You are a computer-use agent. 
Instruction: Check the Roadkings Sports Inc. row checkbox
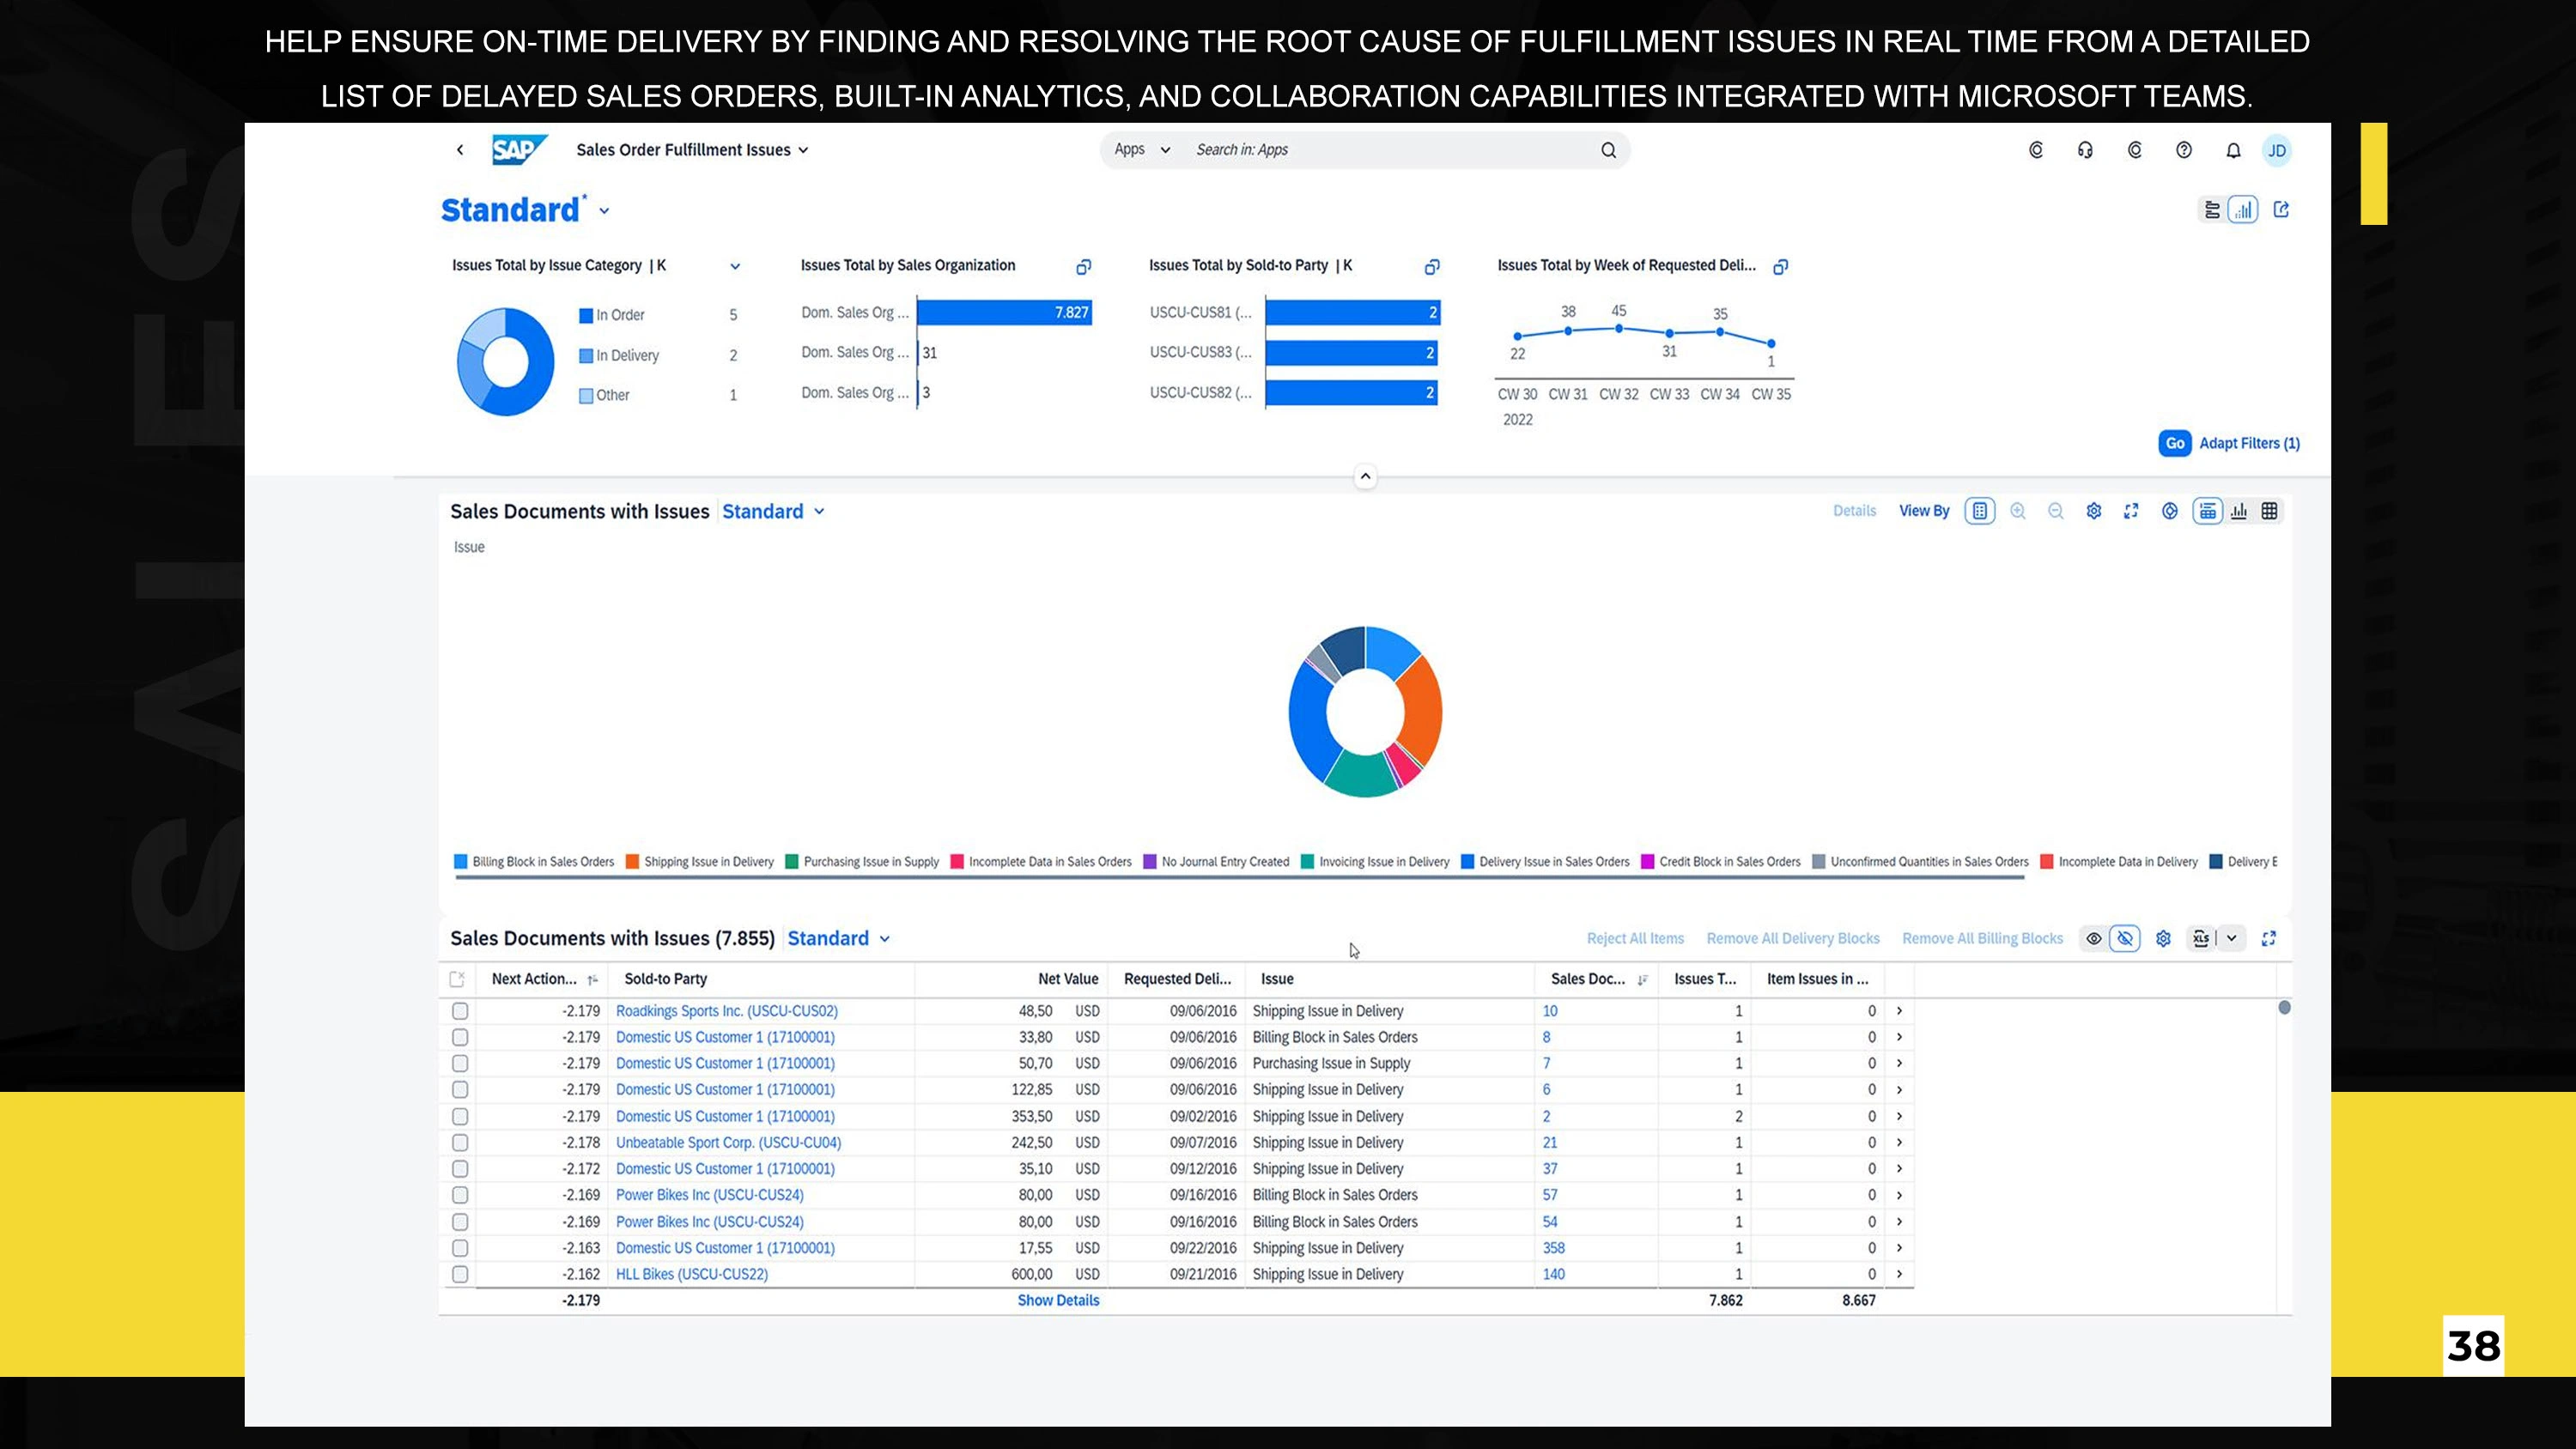pos(460,1011)
